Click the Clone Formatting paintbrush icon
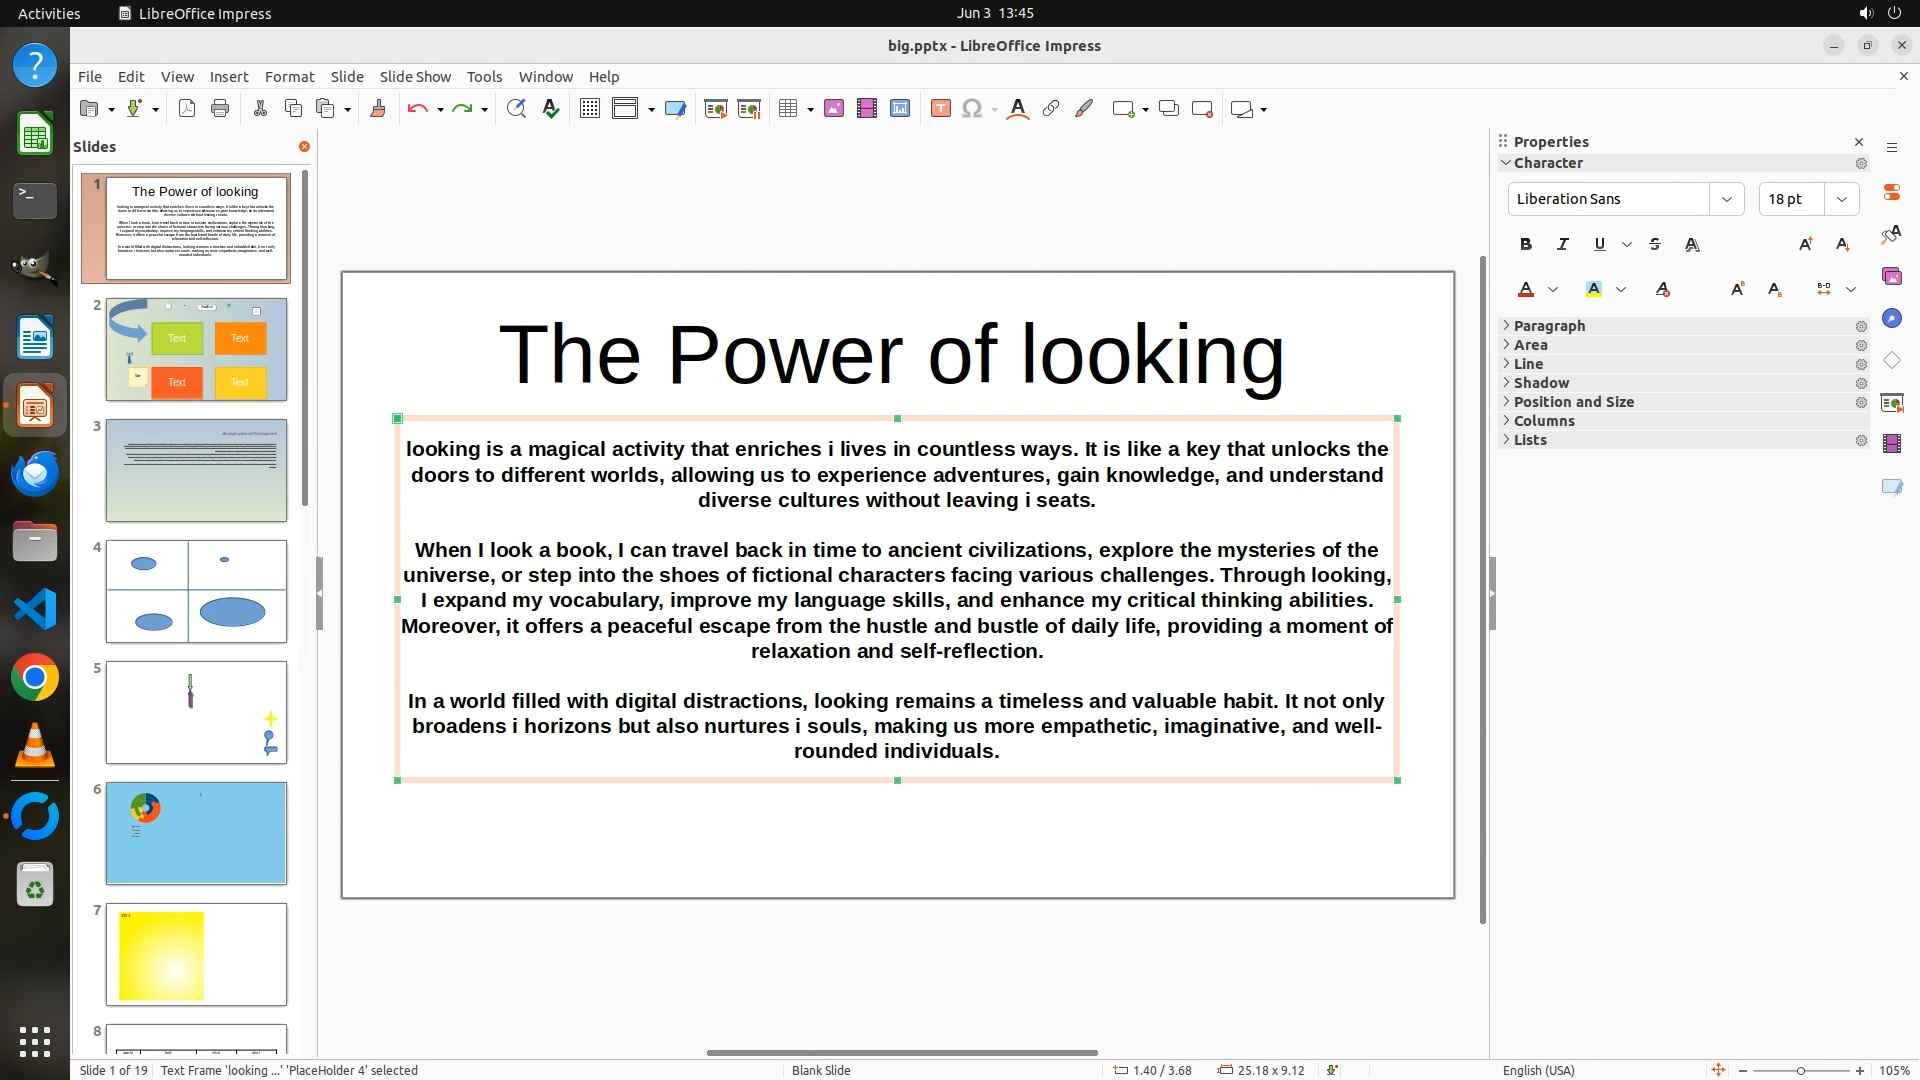 click(x=378, y=109)
